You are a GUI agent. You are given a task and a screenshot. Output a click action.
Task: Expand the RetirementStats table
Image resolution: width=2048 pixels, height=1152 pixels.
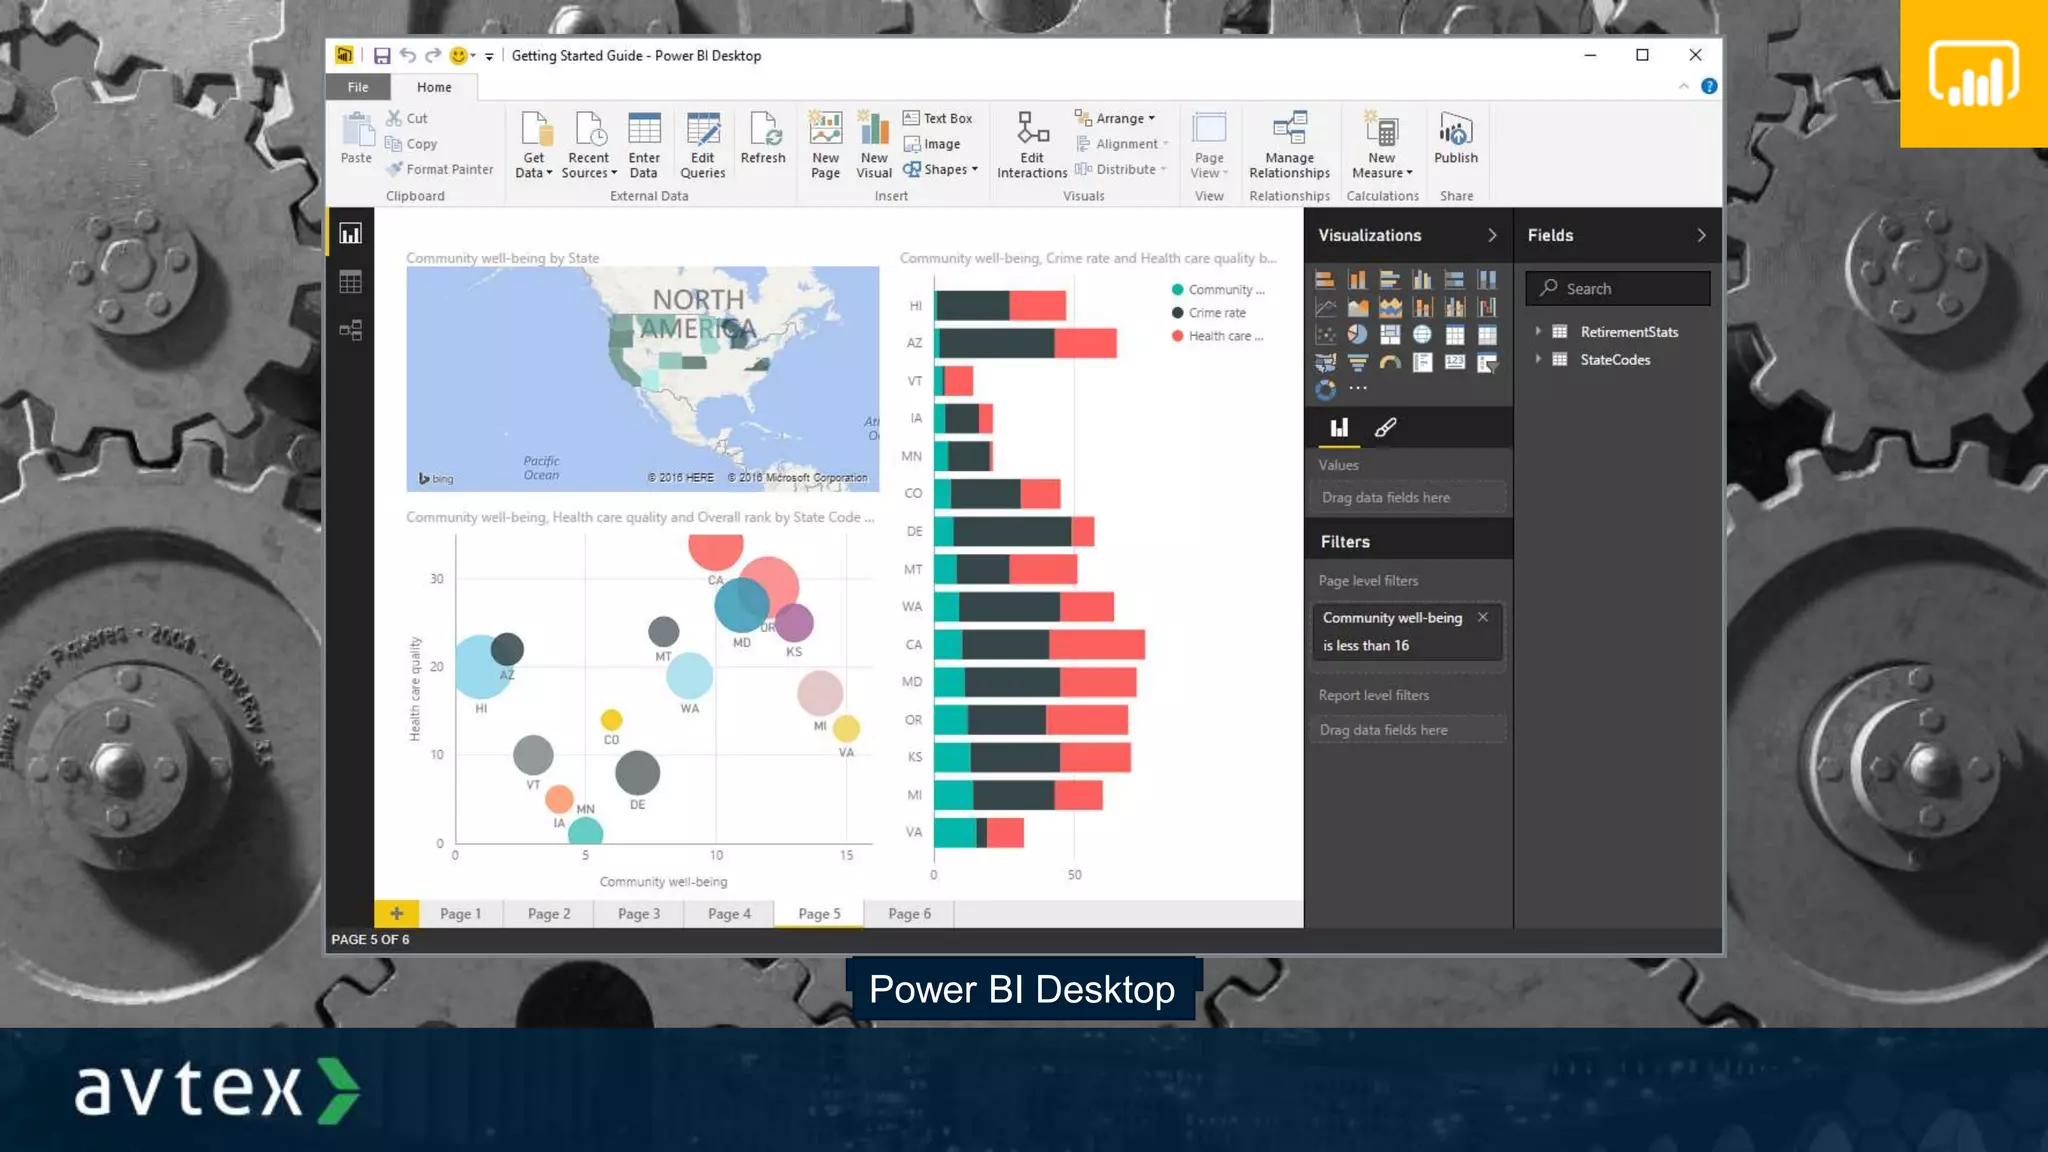[x=1538, y=331]
